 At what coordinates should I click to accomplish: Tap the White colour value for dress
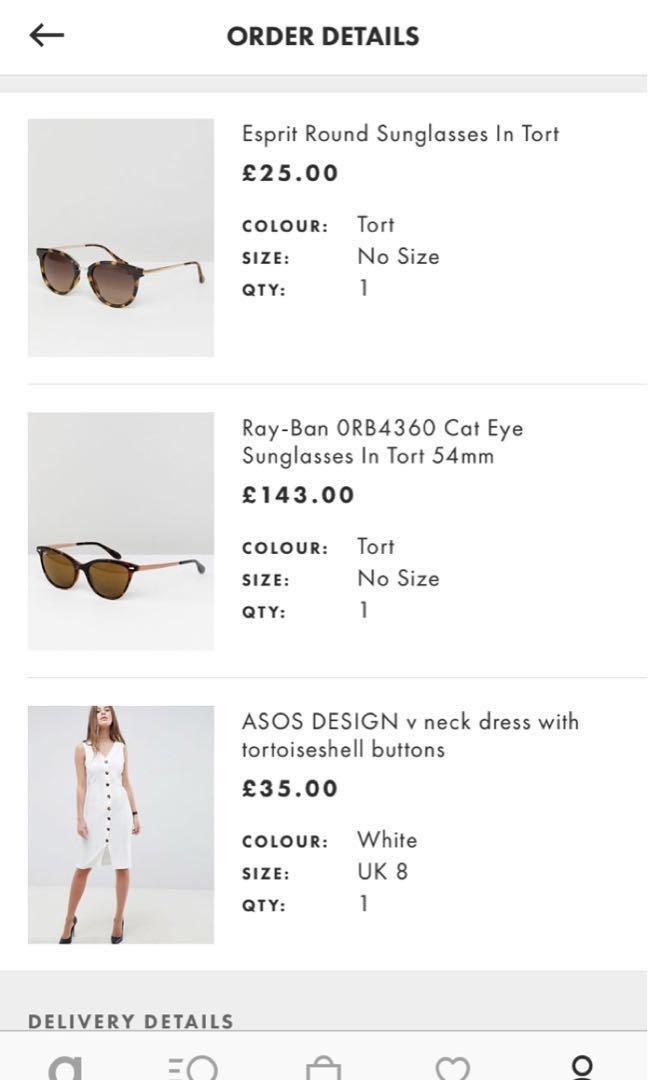[387, 840]
